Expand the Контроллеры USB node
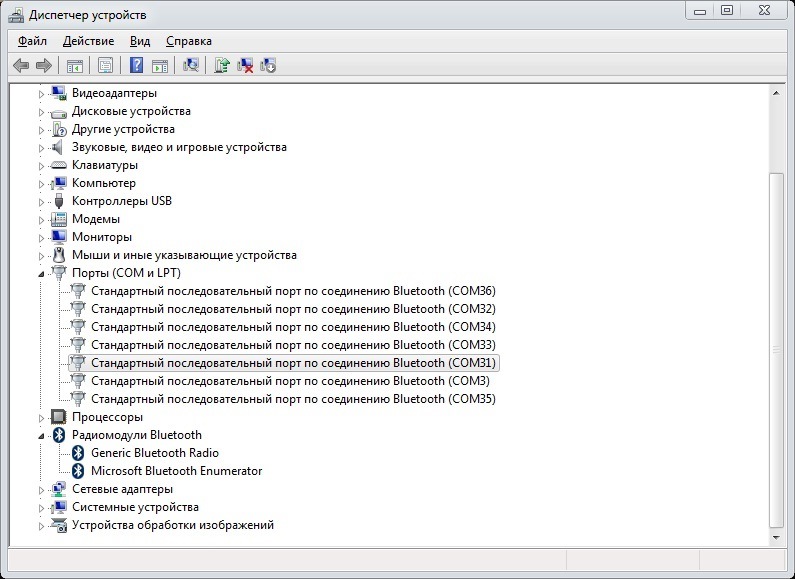This screenshot has height=579, width=795. tap(42, 202)
